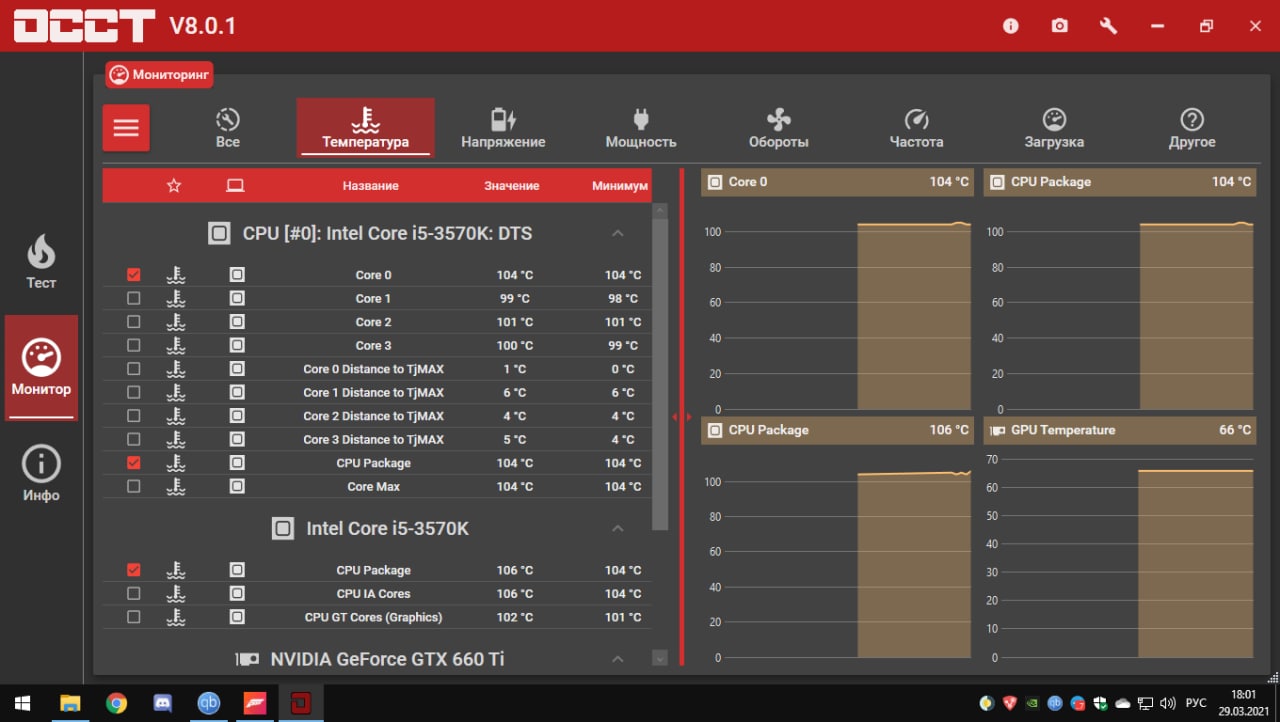
Task: Click the scrollbar down arrow
Action: point(660,658)
